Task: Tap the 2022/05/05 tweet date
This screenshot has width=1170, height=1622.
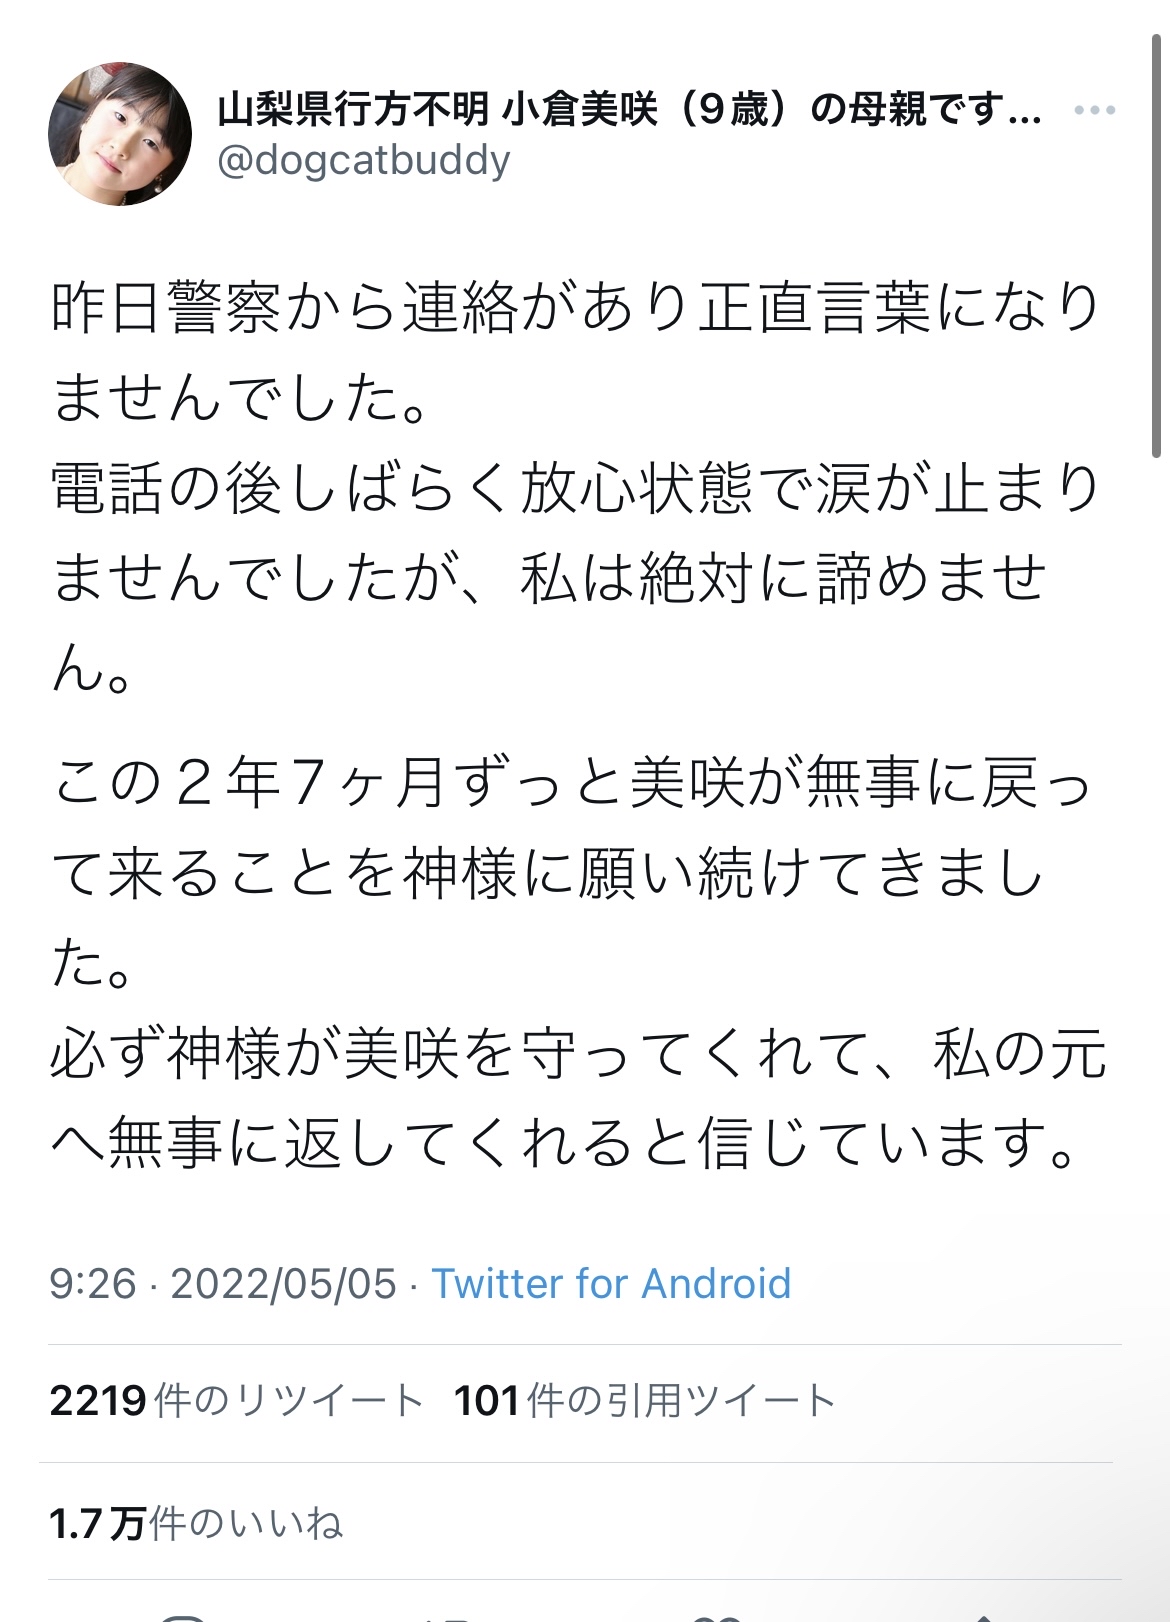Action: pos(283,1283)
